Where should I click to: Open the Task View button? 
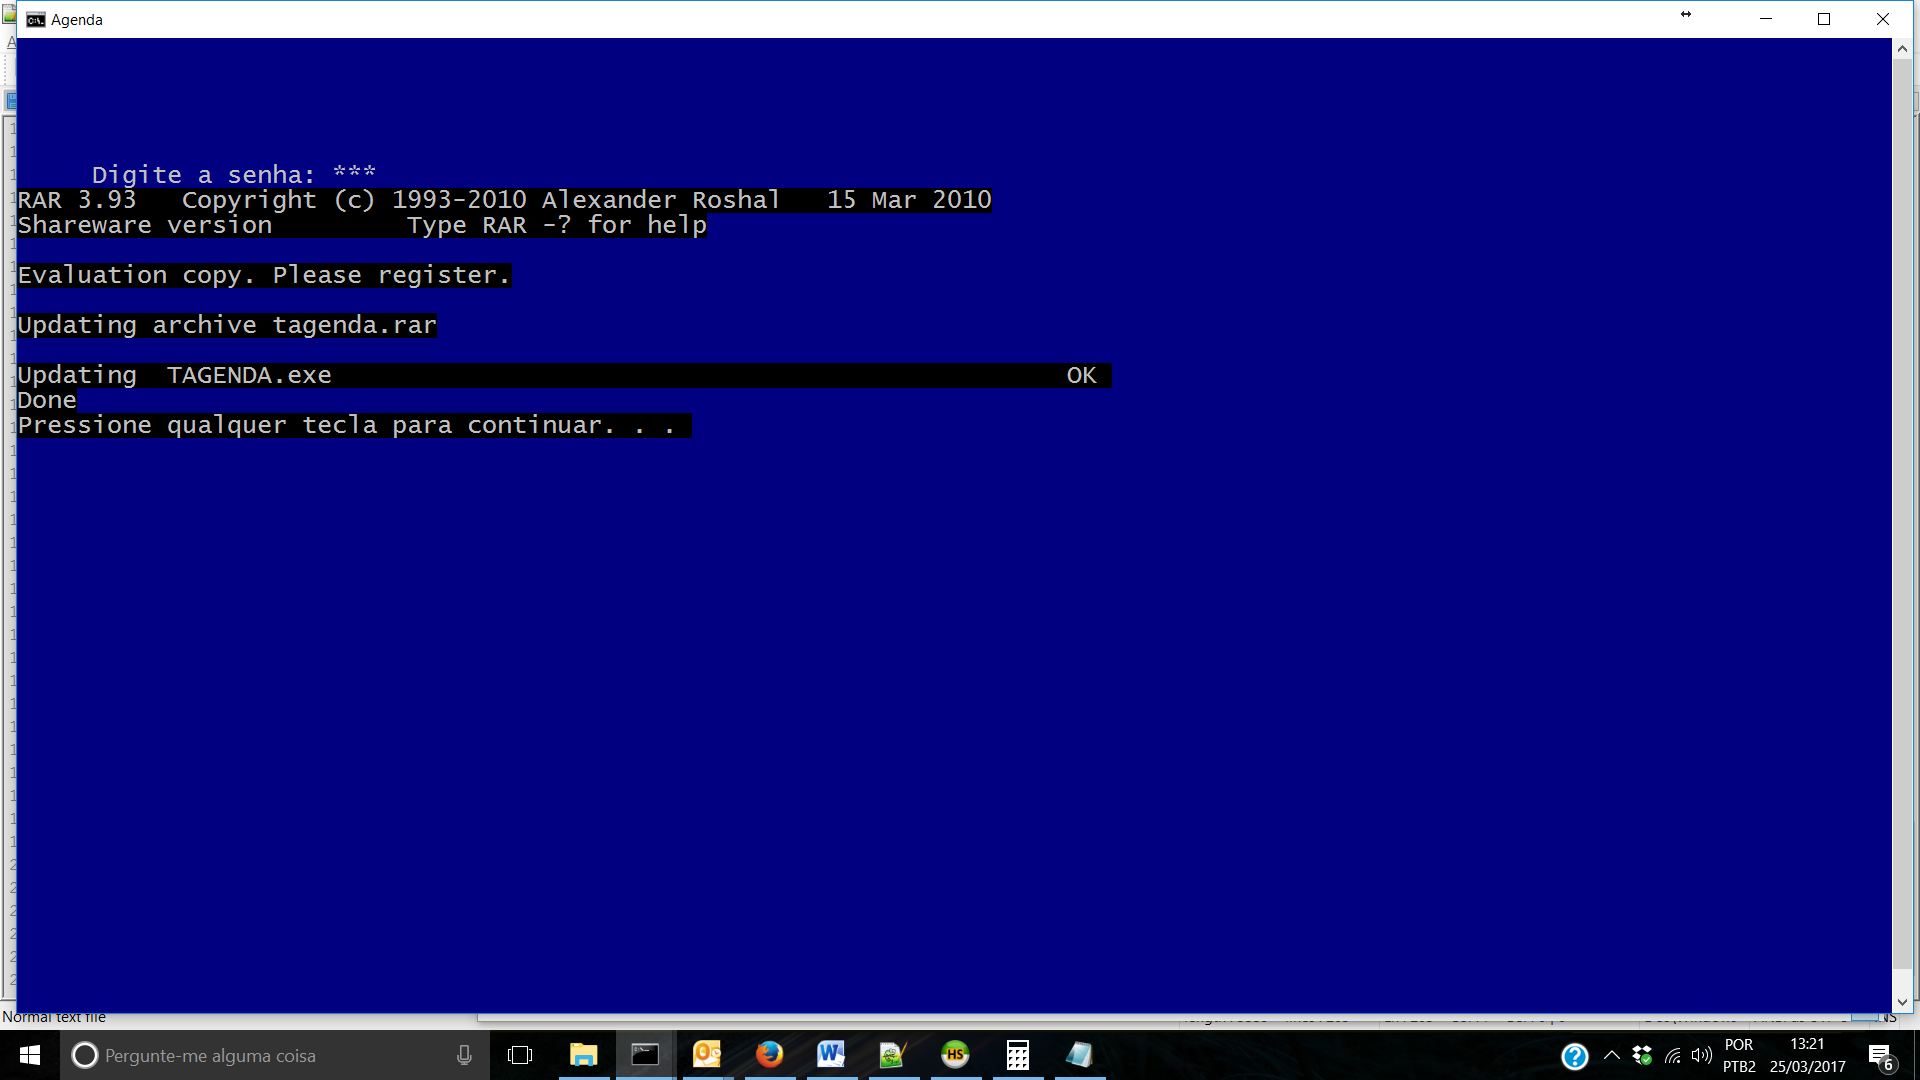(x=520, y=1055)
